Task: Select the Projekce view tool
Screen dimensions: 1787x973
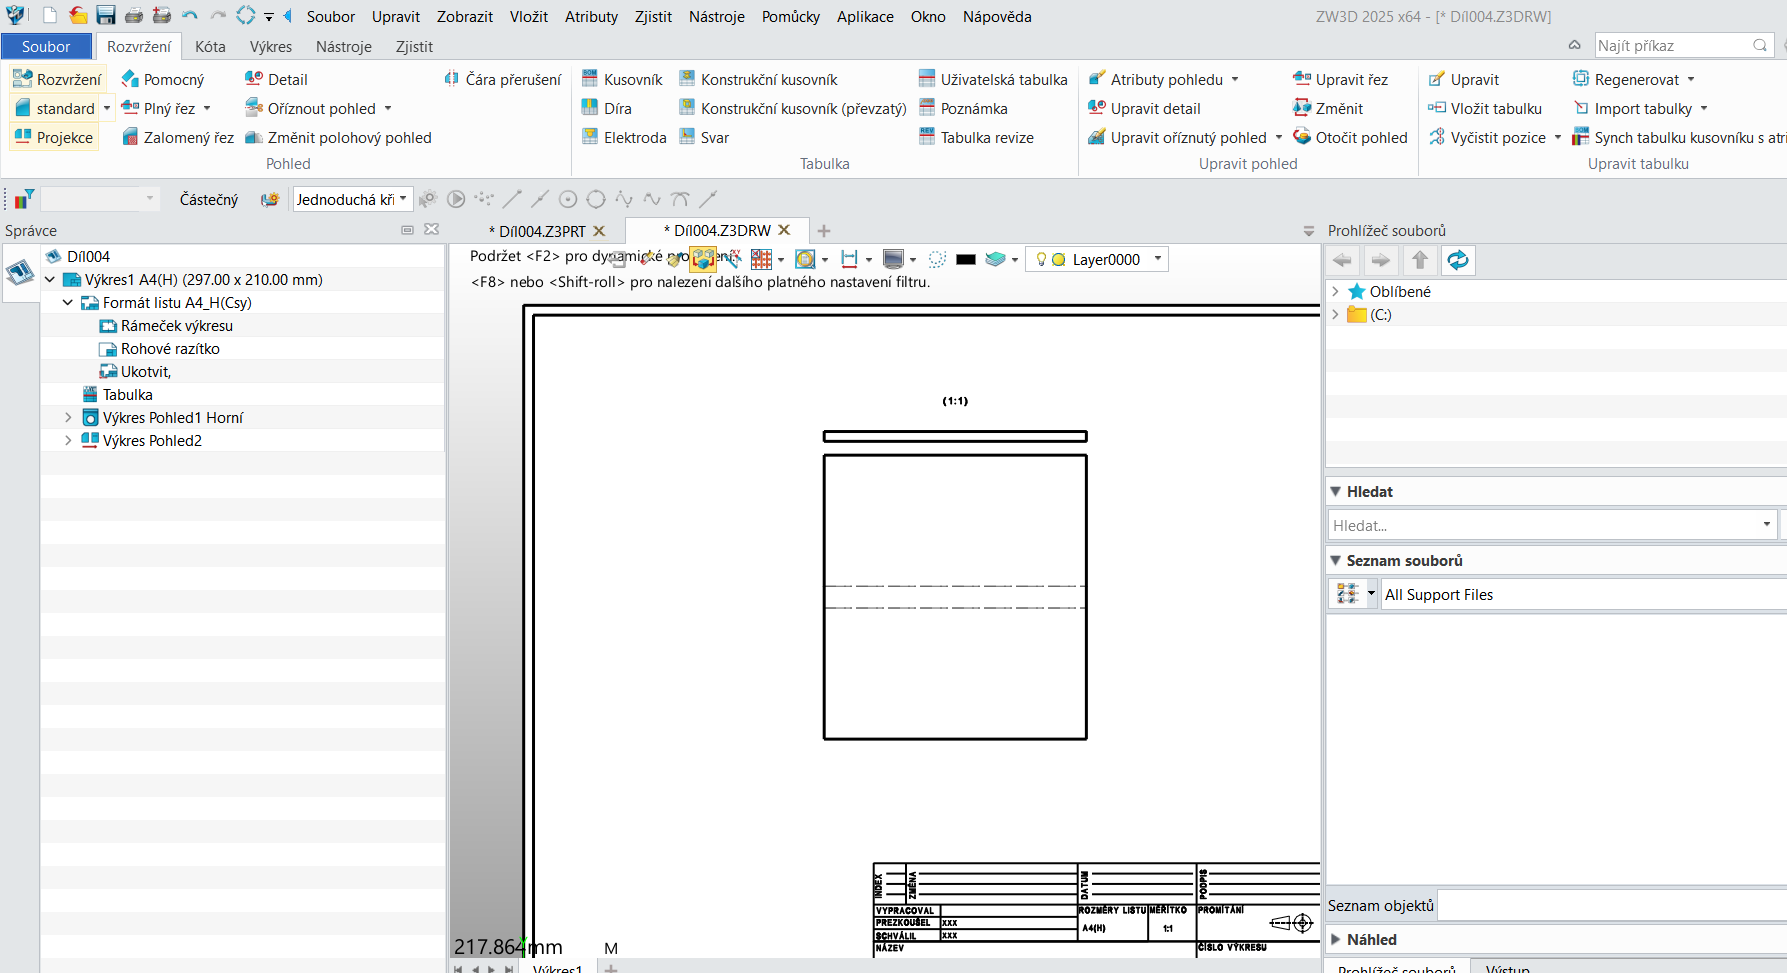Action: (x=54, y=137)
